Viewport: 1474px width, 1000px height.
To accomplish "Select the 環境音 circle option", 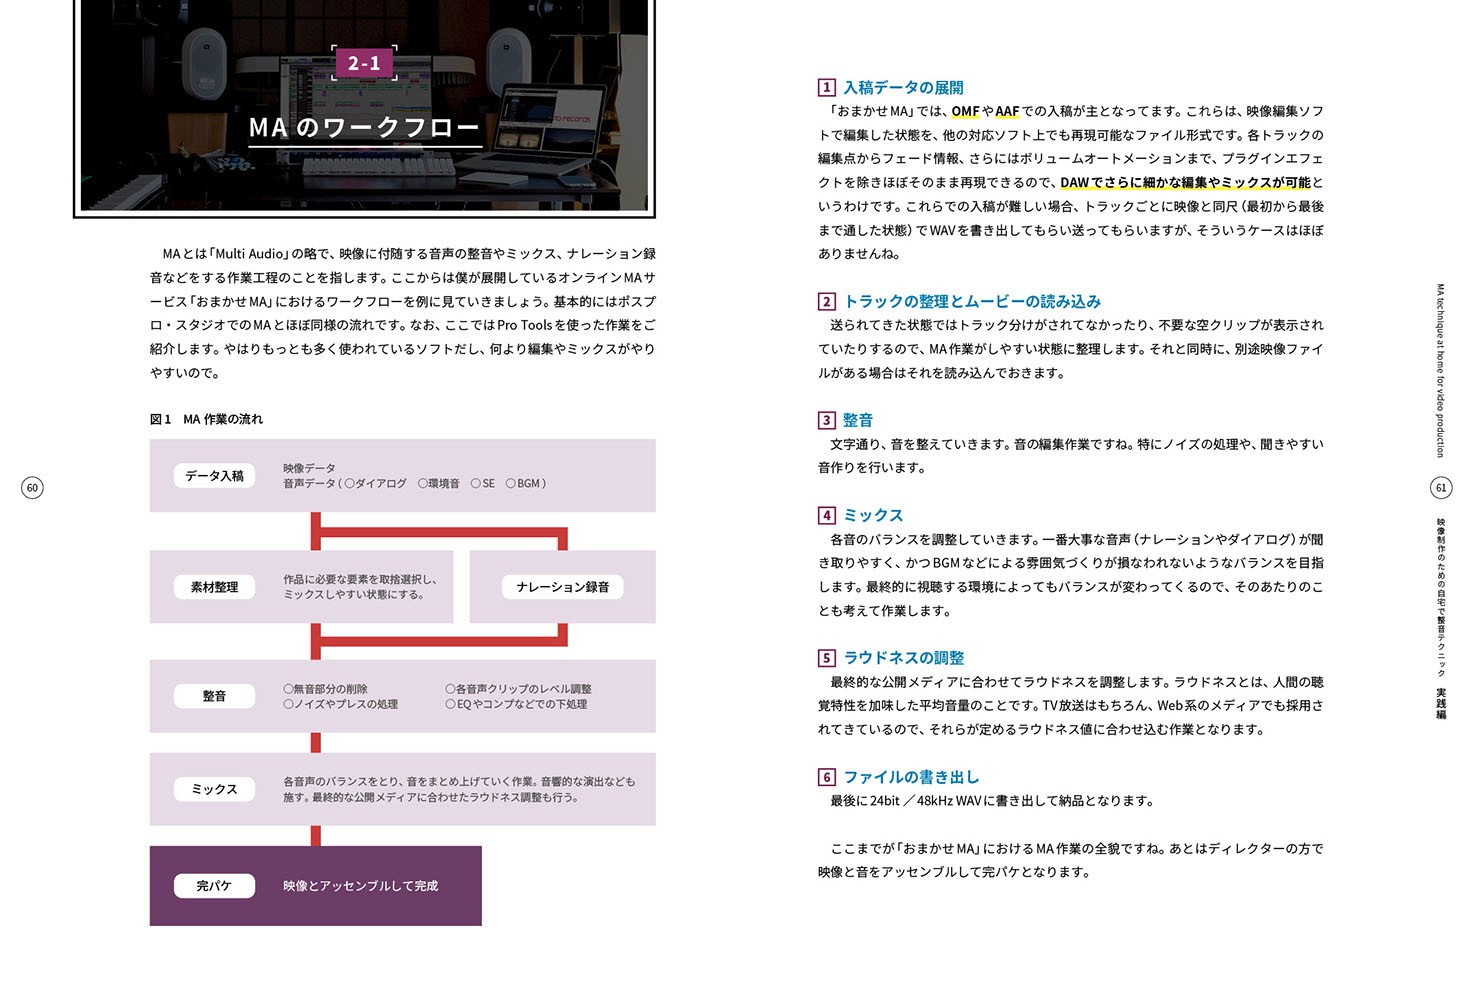I will click(423, 484).
